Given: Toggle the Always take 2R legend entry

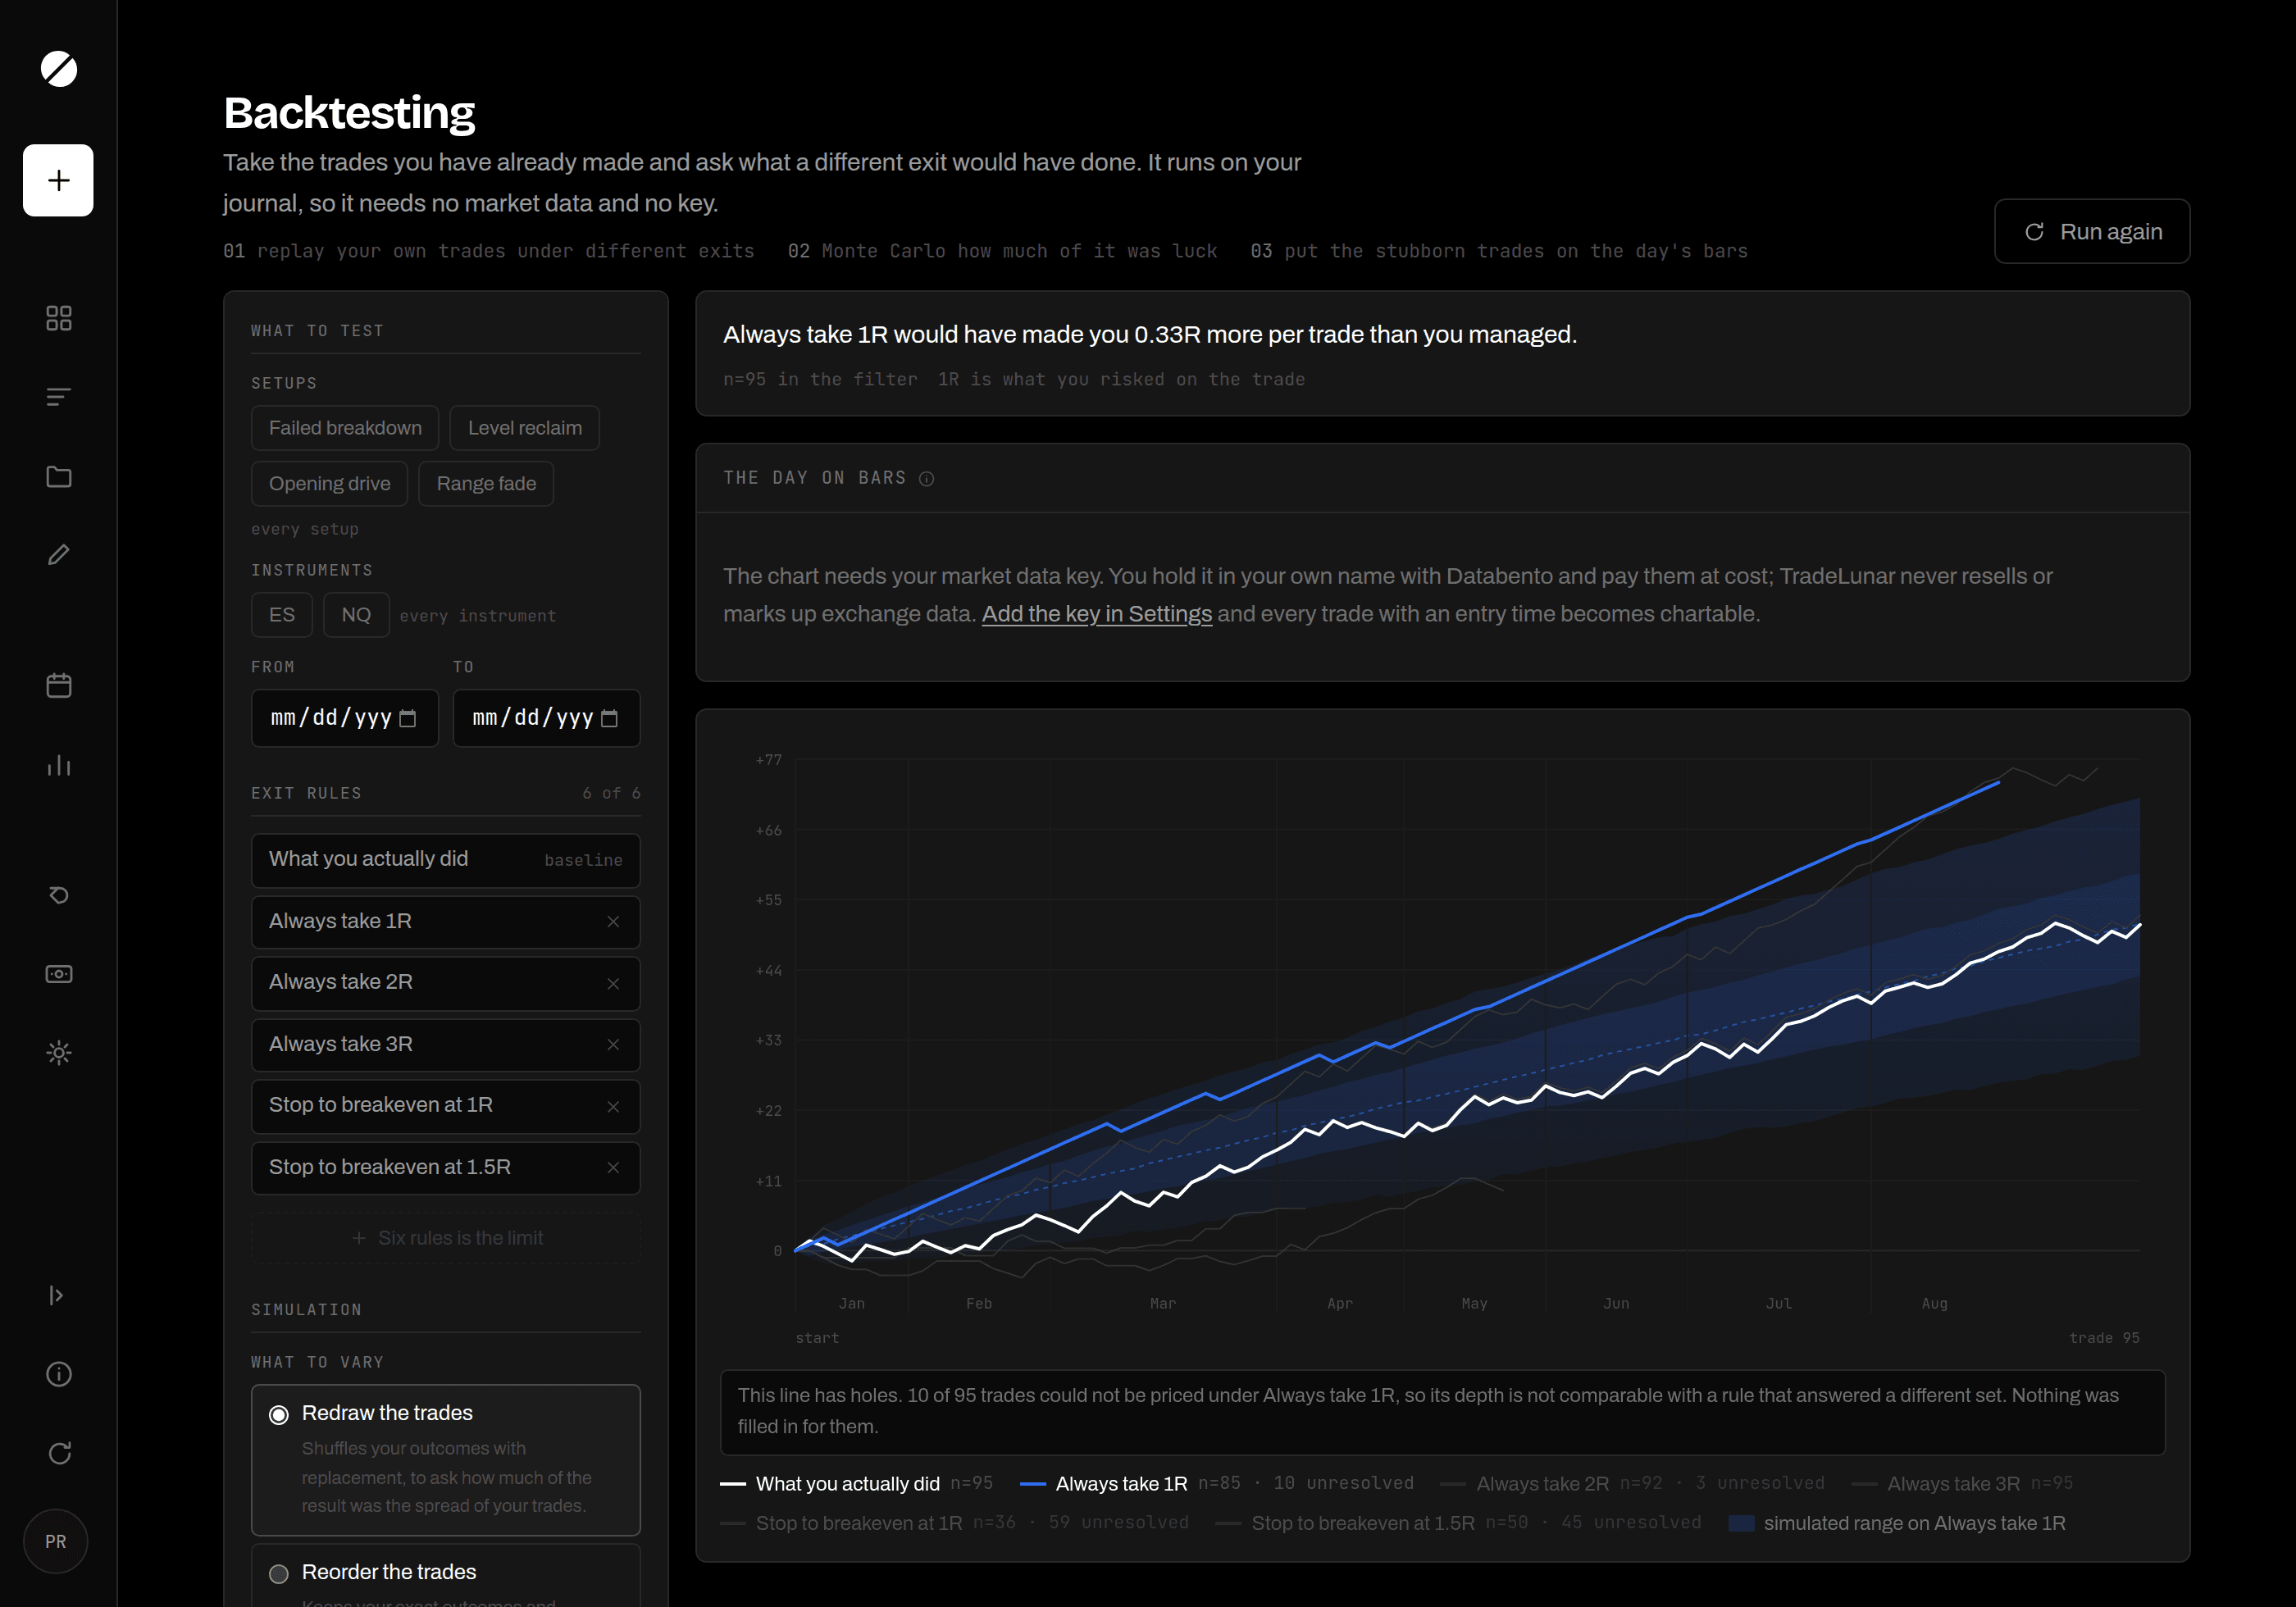Looking at the screenshot, I should 1632,1484.
